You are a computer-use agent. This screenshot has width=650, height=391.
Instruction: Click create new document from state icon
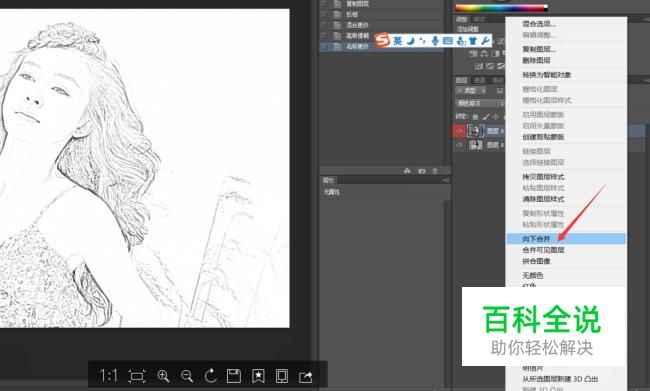(407, 171)
